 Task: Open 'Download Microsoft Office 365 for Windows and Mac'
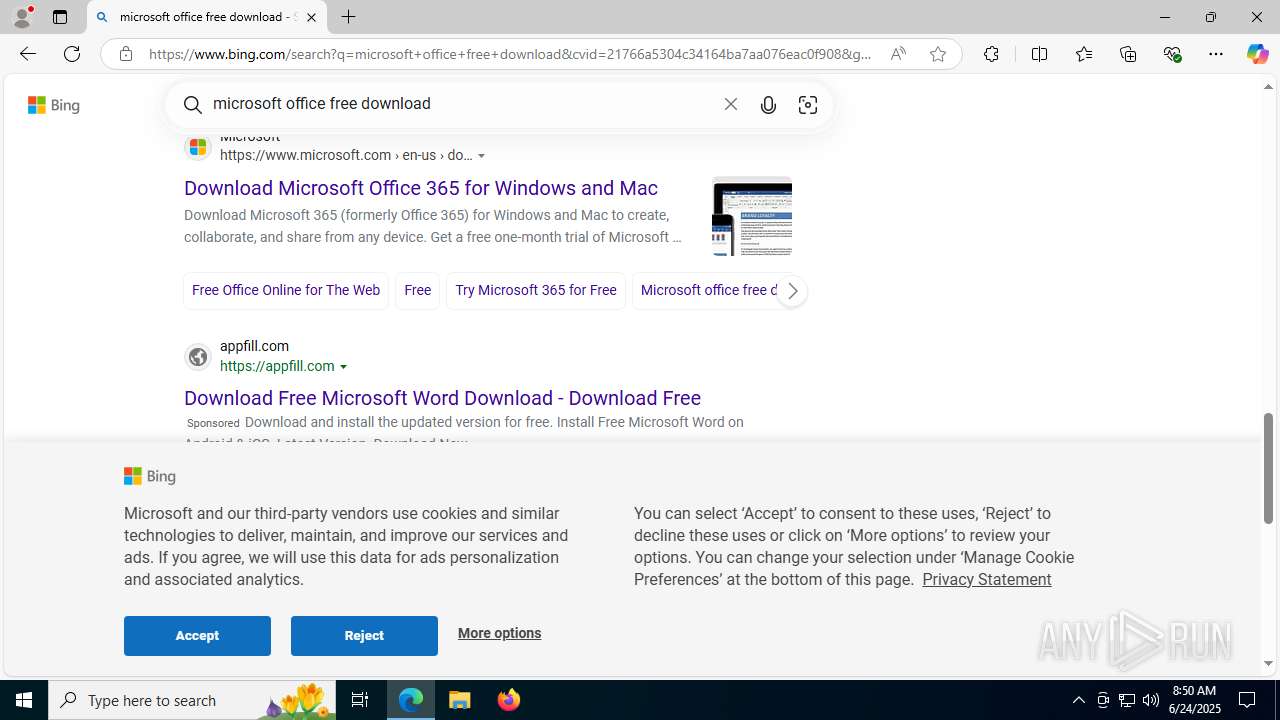pos(421,188)
